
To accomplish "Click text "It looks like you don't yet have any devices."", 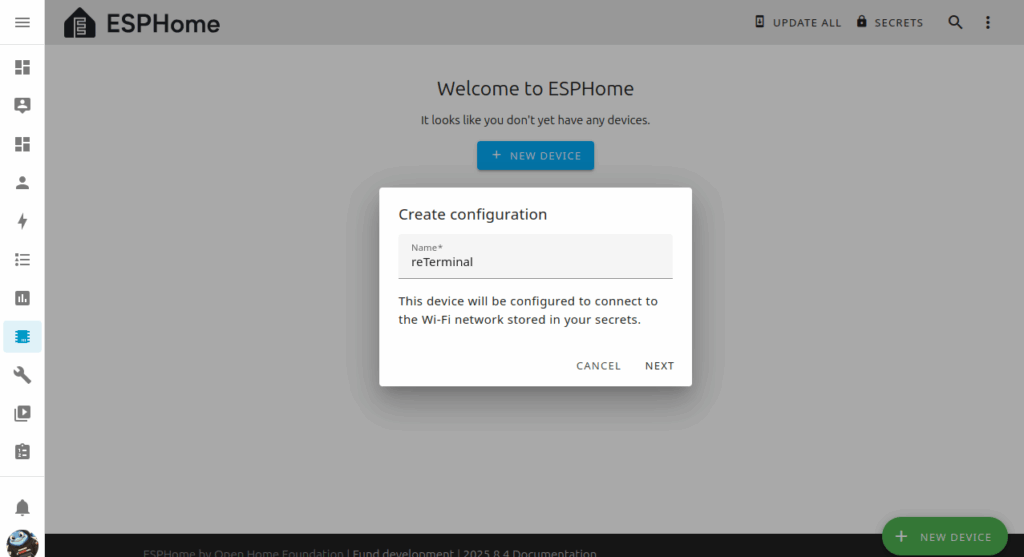I will [536, 120].
